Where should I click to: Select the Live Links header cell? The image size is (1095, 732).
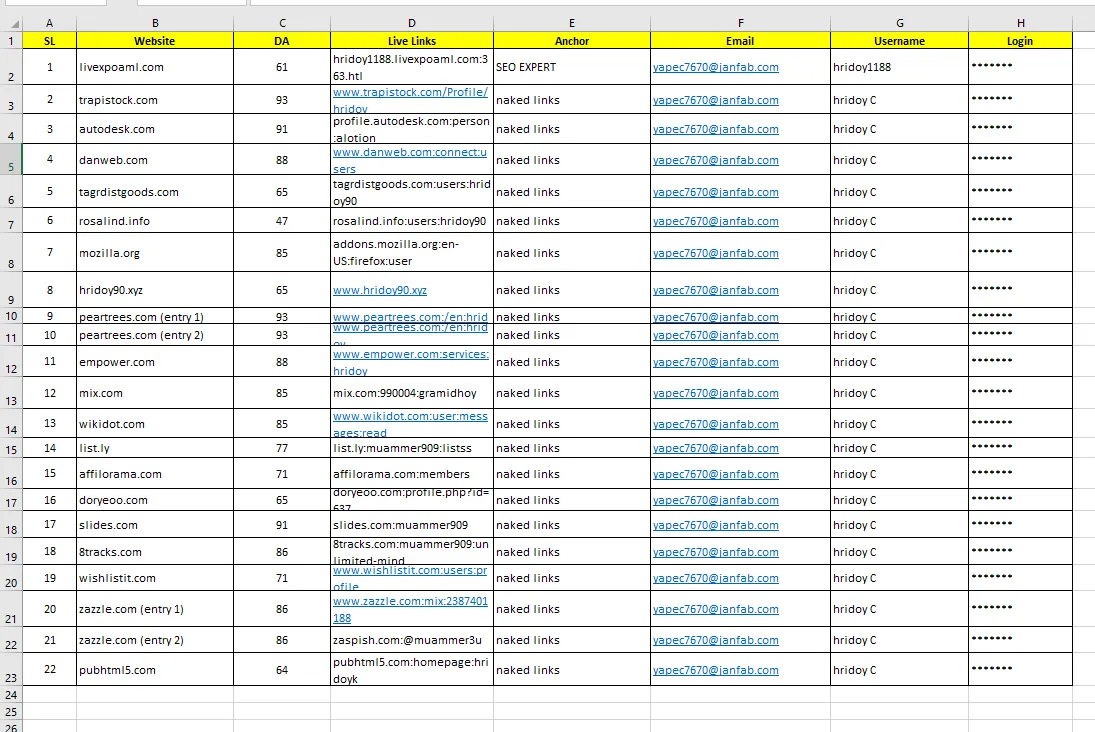tap(412, 41)
